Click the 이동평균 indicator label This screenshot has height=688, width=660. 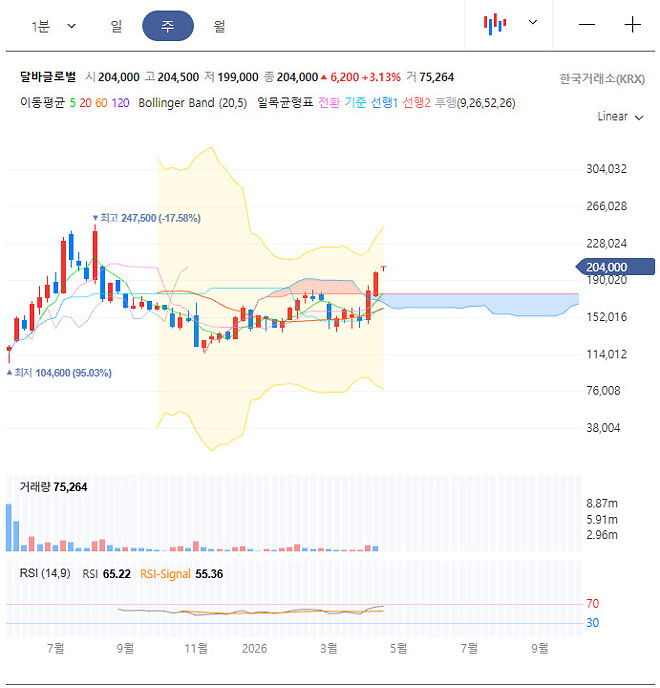pyautogui.click(x=43, y=103)
